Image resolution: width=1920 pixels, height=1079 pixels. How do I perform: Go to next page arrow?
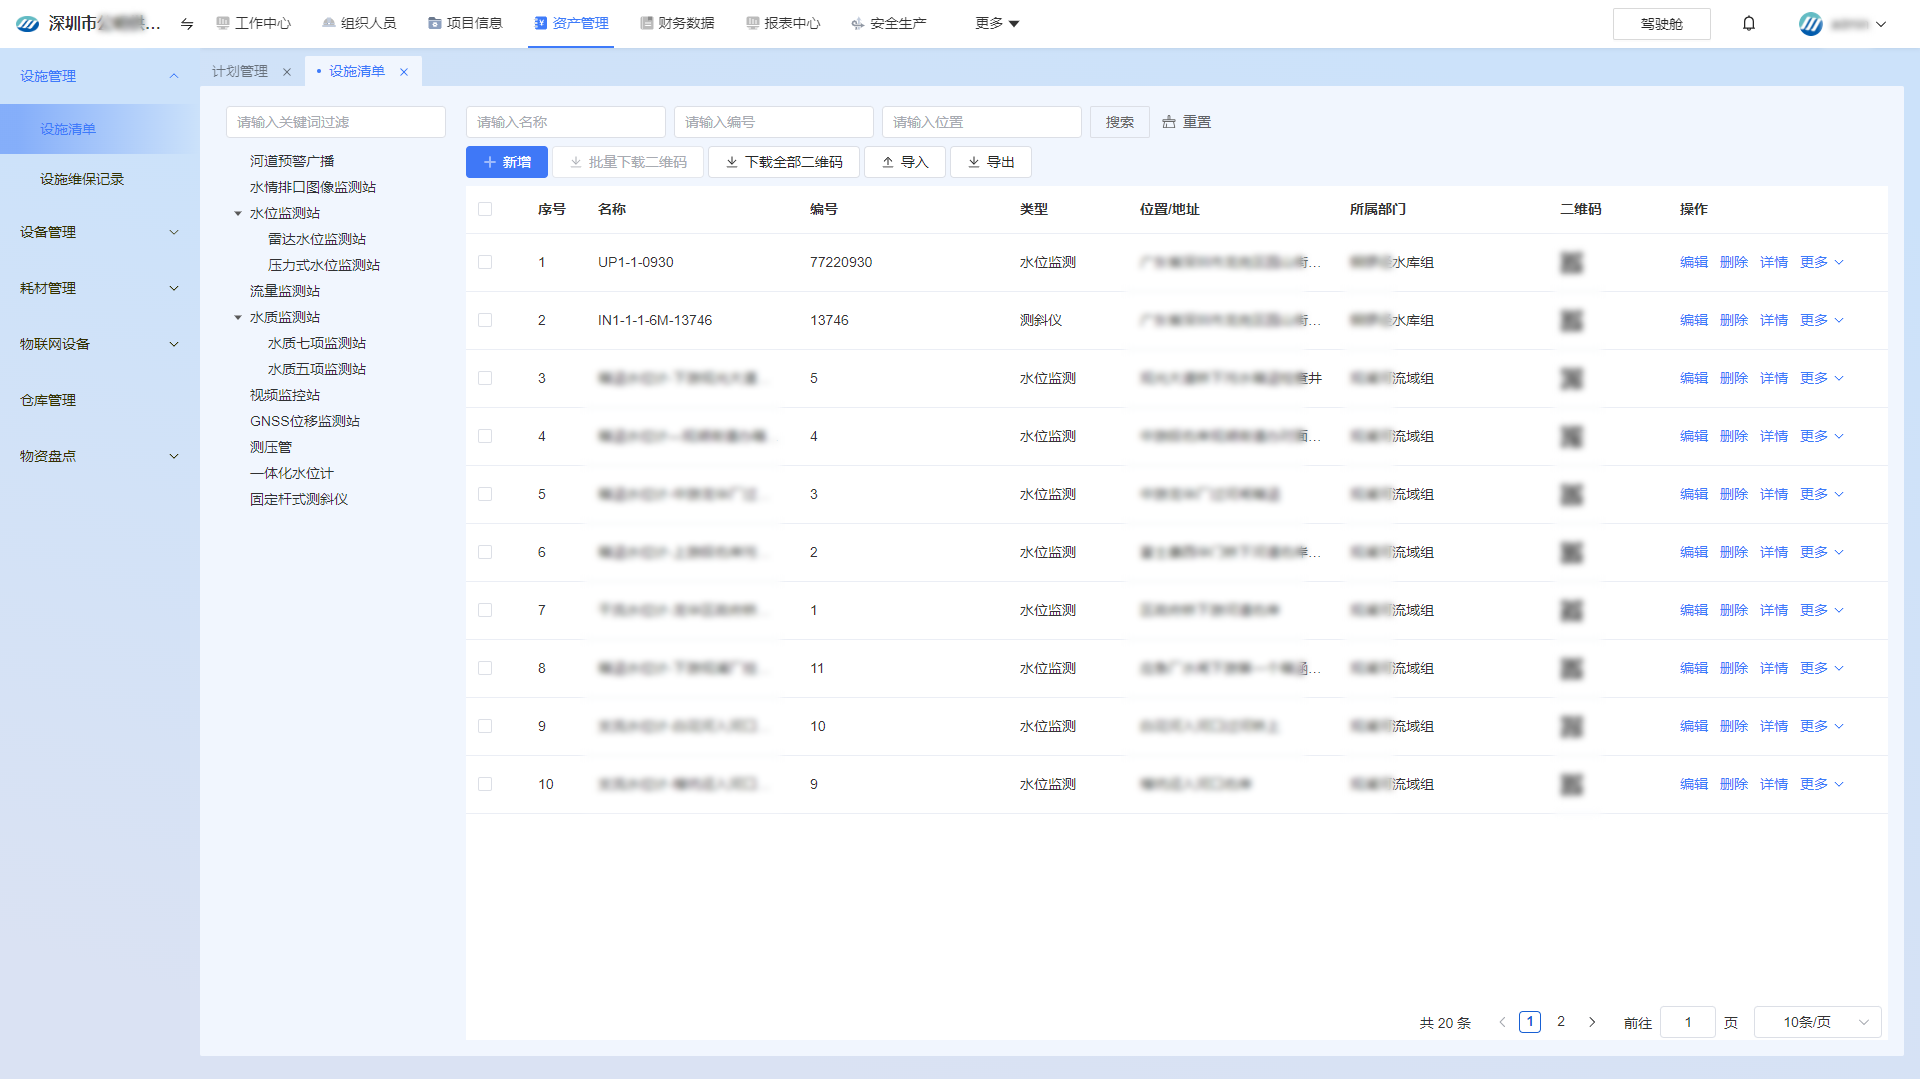[1592, 1022]
